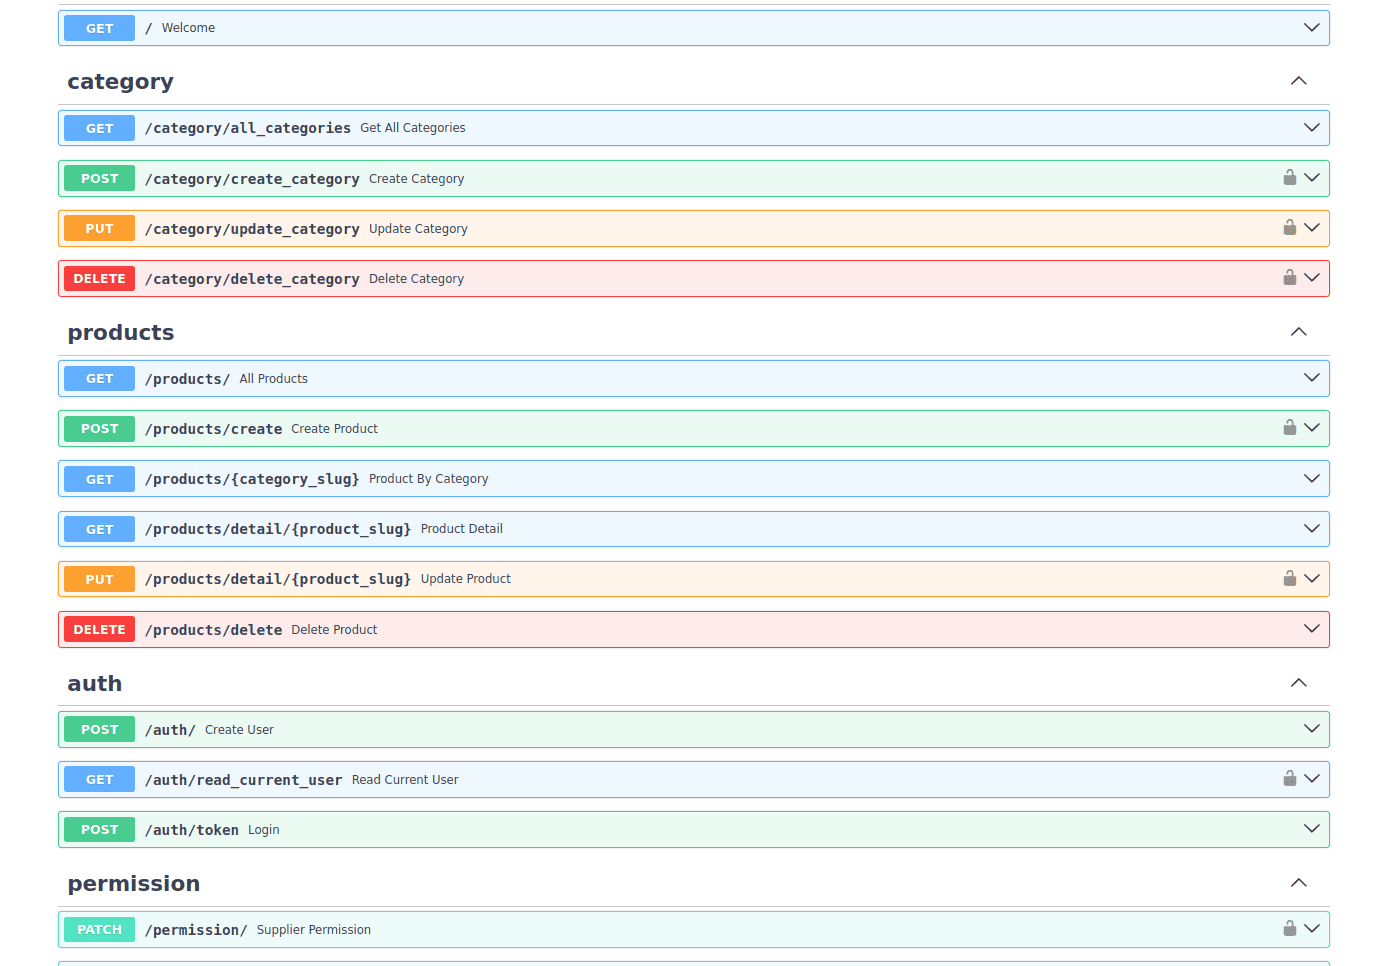Click lock icon on Delete Category endpoint
The width and height of the screenshot is (1384, 966).
point(1289,278)
